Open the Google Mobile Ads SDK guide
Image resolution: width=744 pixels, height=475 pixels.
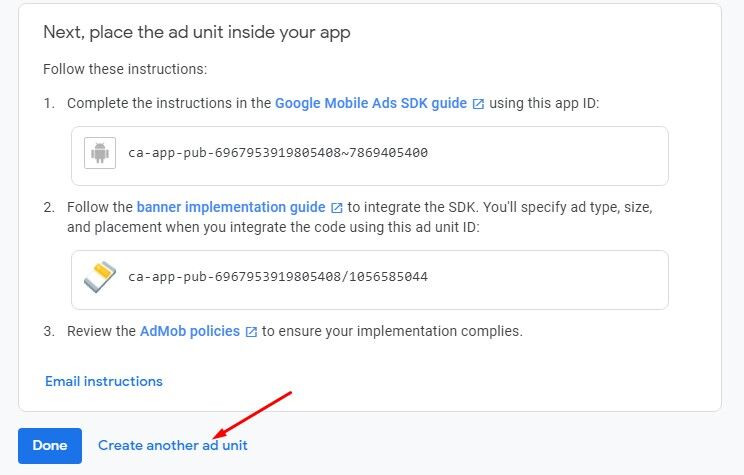coord(371,103)
